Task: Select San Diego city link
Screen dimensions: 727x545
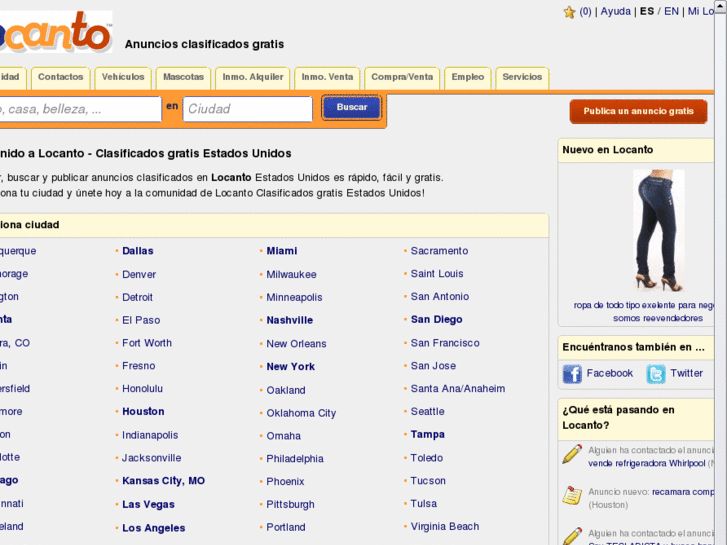Action: tap(436, 320)
